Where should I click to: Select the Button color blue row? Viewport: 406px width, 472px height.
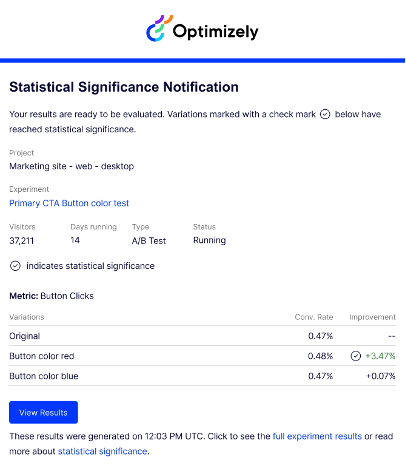point(202,376)
